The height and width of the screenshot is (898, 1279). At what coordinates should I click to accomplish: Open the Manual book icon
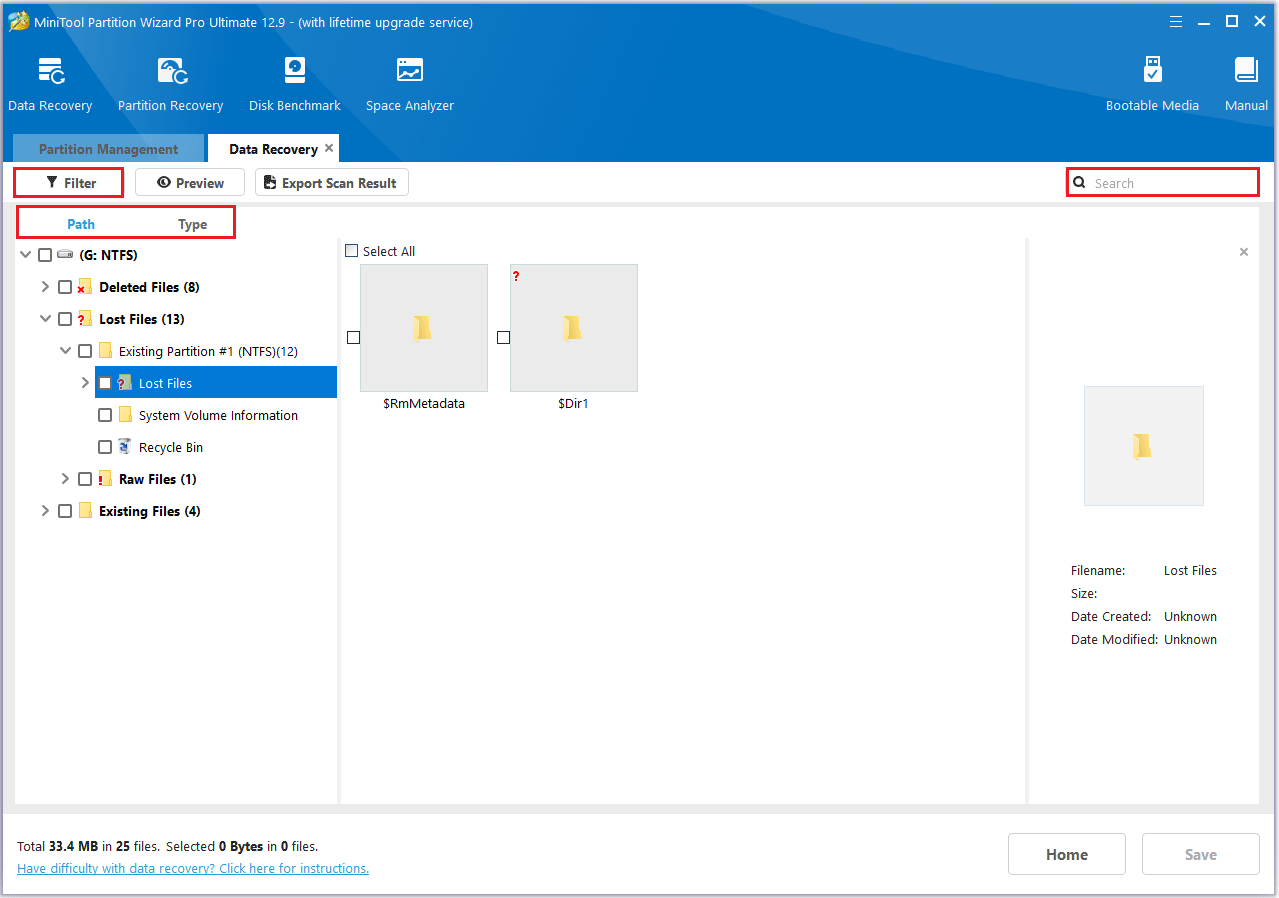tap(1246, 72)
